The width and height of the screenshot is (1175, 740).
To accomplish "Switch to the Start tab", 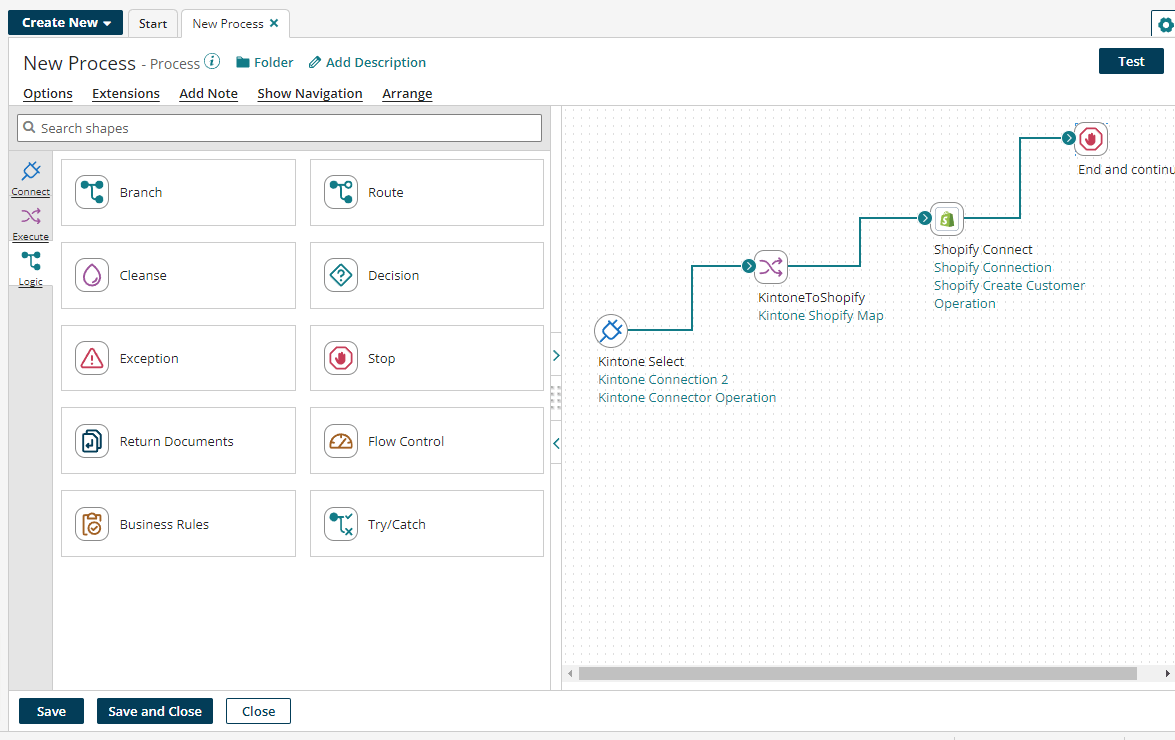I will pos(153,24).
